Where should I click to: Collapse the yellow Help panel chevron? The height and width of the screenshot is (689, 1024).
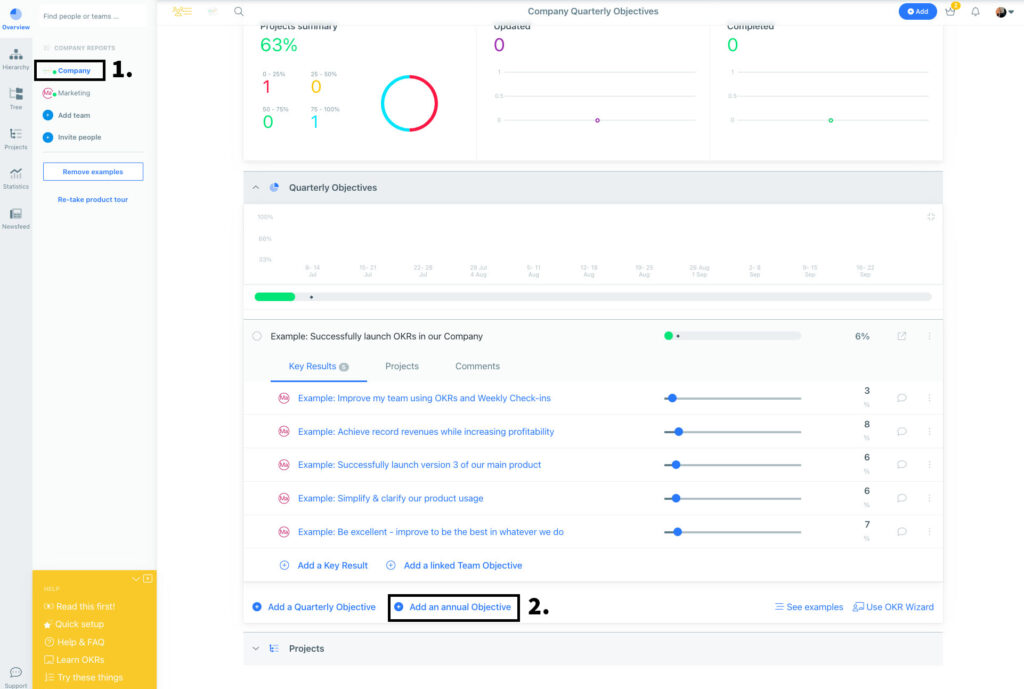click(136, 579)
